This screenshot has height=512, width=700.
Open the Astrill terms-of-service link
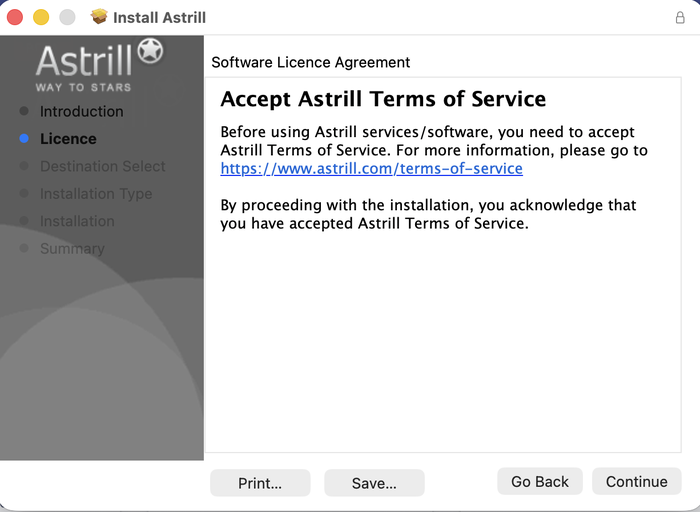371,168
